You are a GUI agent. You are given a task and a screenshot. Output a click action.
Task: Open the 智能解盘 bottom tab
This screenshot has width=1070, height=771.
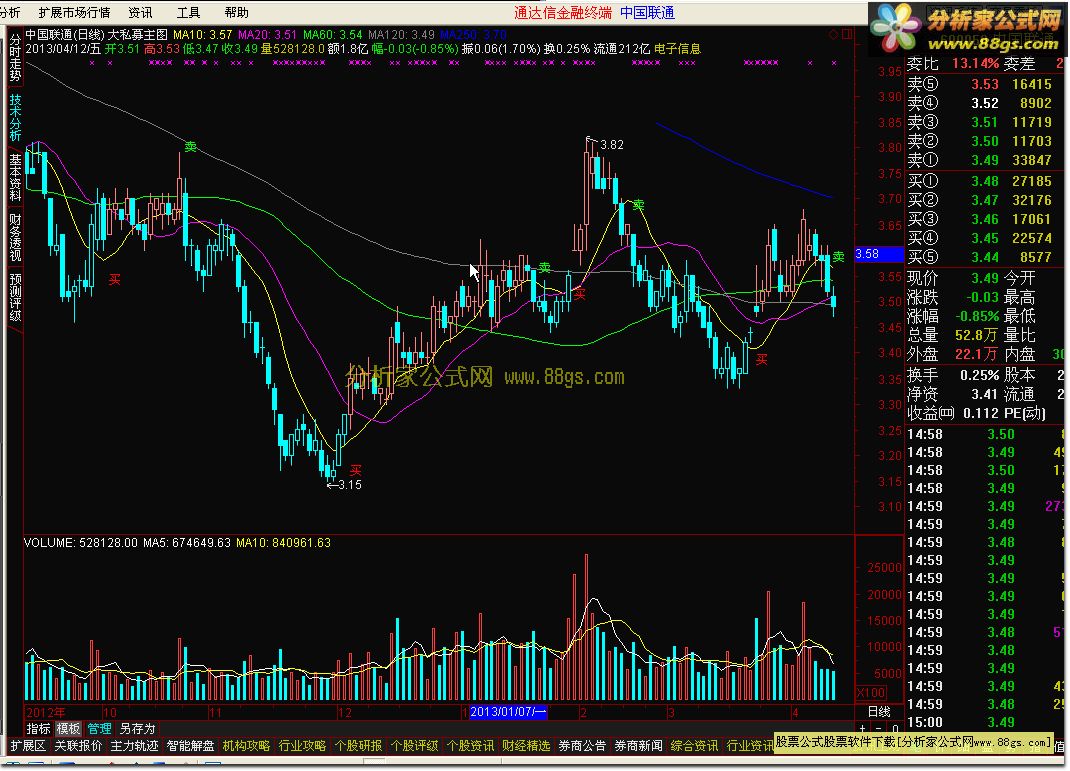(190, 746)
